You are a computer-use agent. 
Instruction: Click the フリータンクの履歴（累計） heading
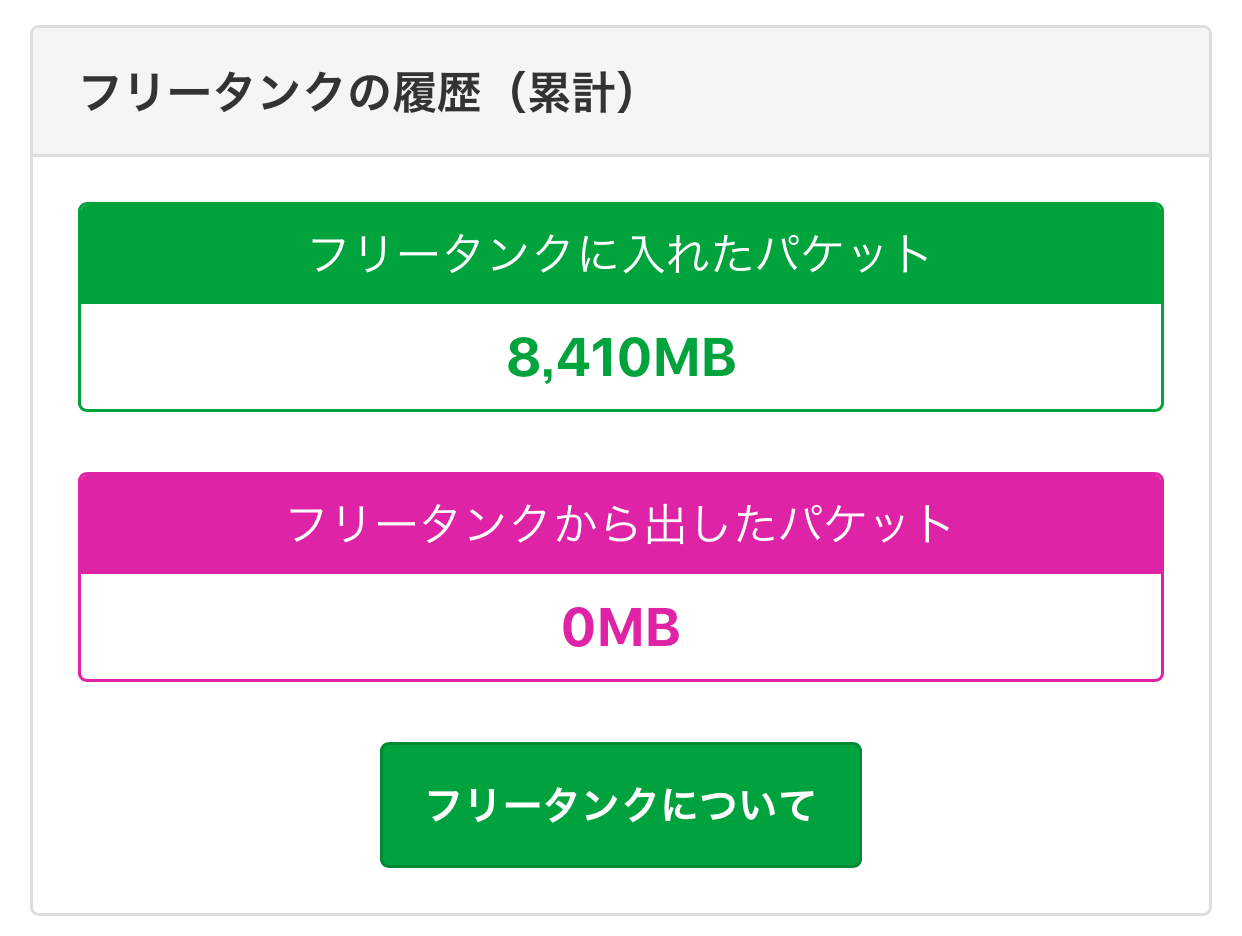click(x=358, y=93)
